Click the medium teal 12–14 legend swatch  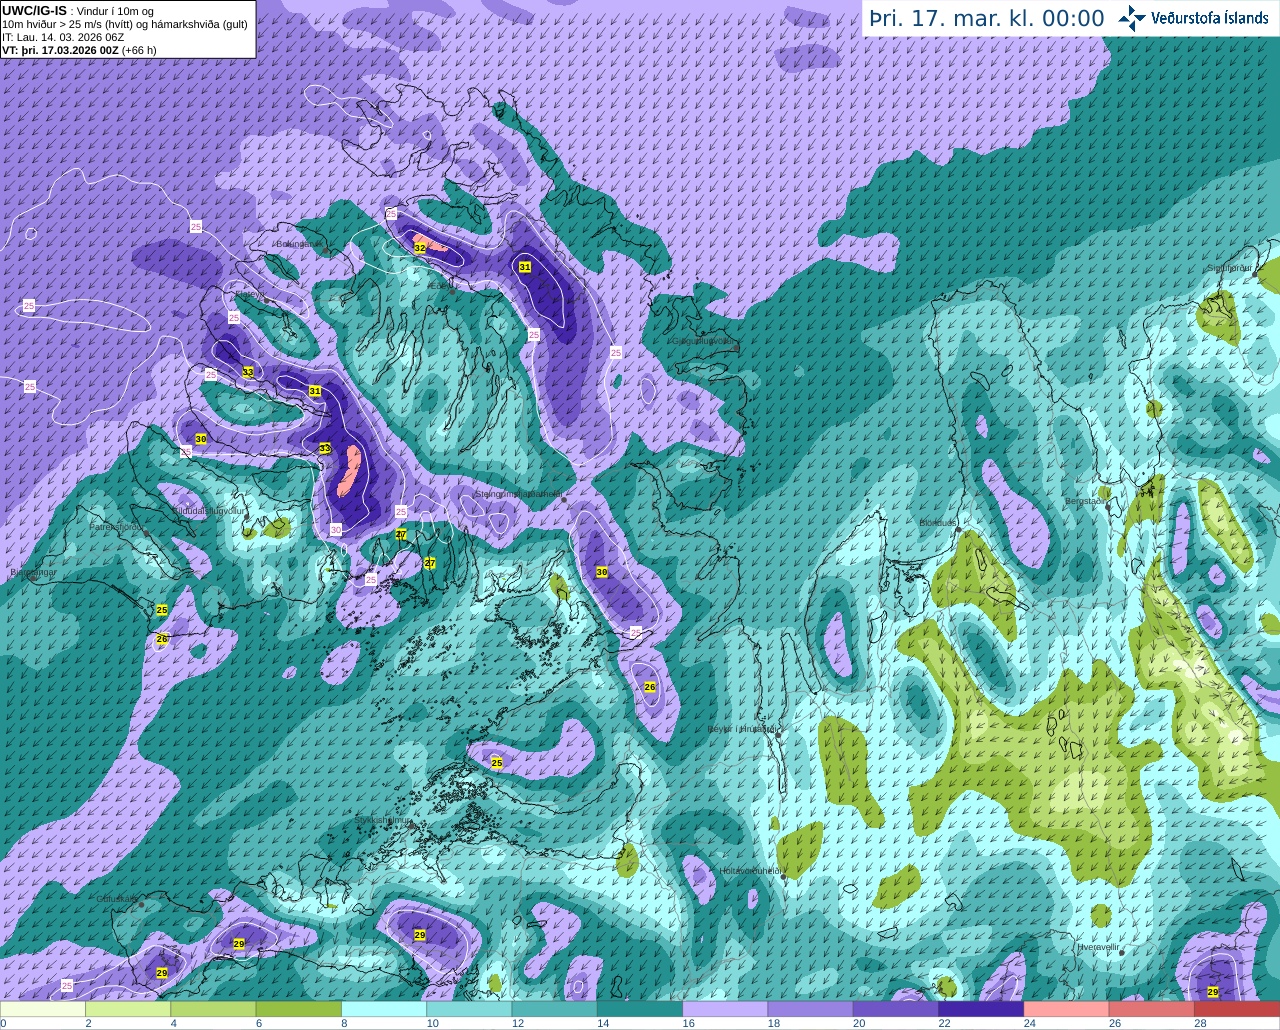(x=554, y=1009)
